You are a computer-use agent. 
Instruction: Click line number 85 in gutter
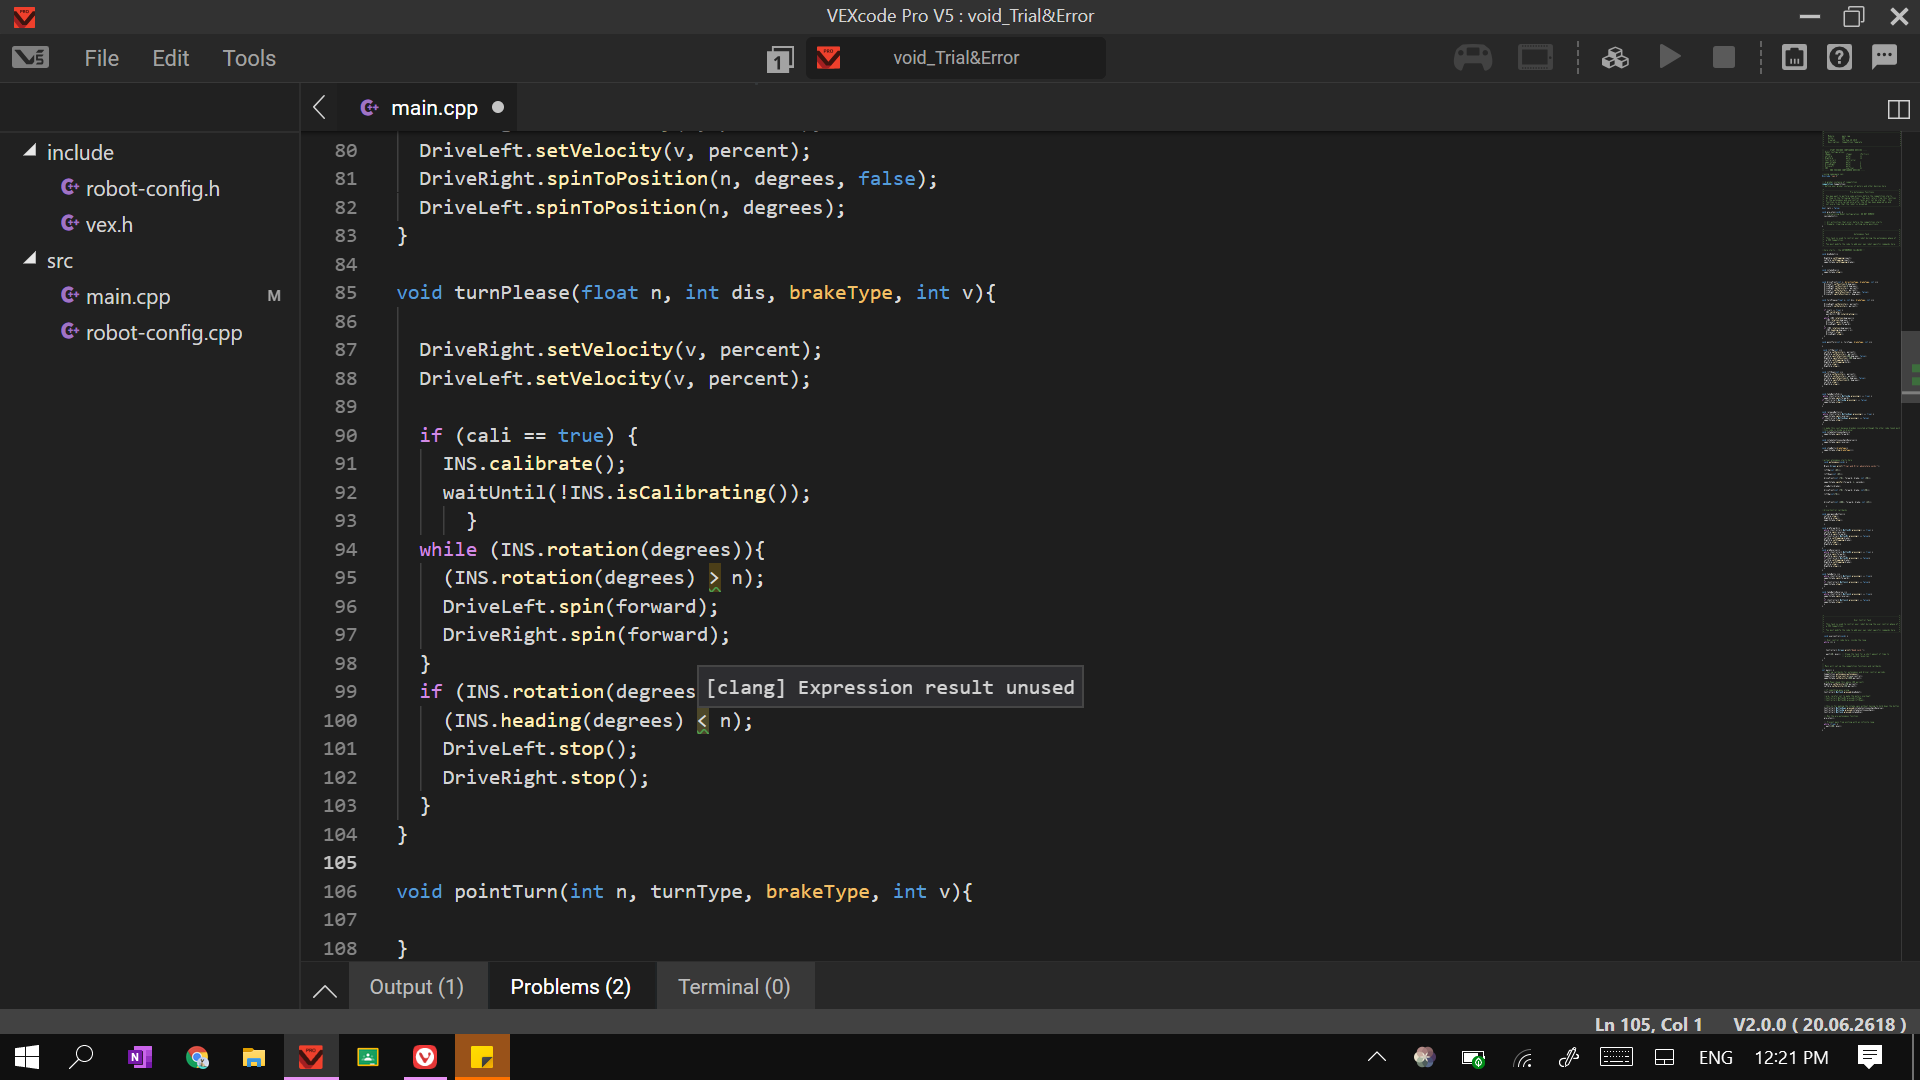point(345,293)
